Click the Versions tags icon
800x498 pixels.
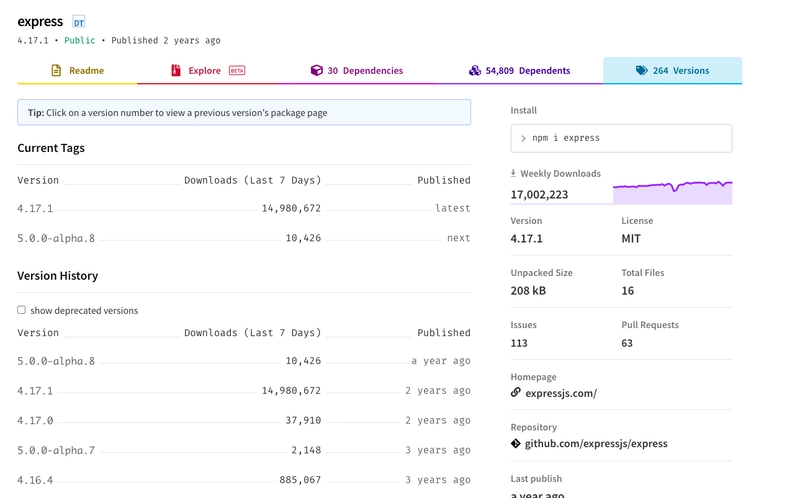(x=641, y=71)
